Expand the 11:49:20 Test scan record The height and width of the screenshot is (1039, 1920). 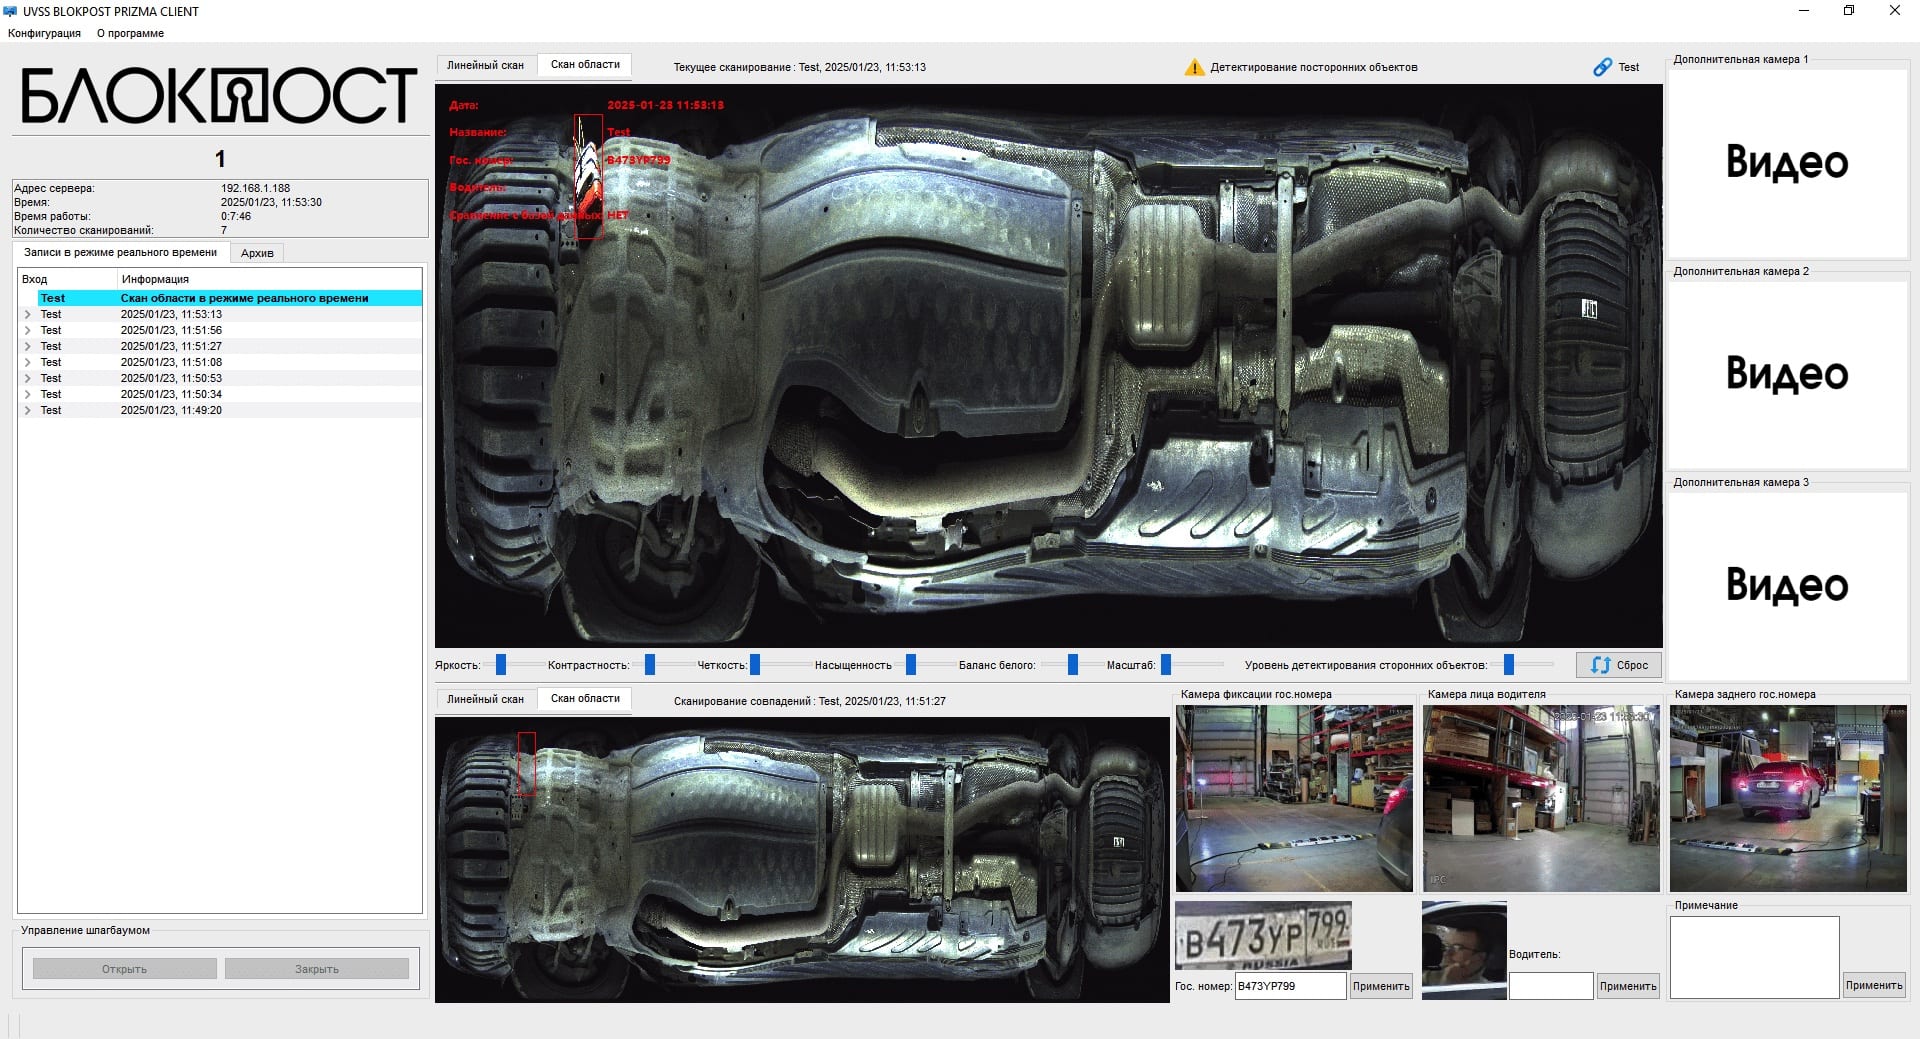point(28,410)
